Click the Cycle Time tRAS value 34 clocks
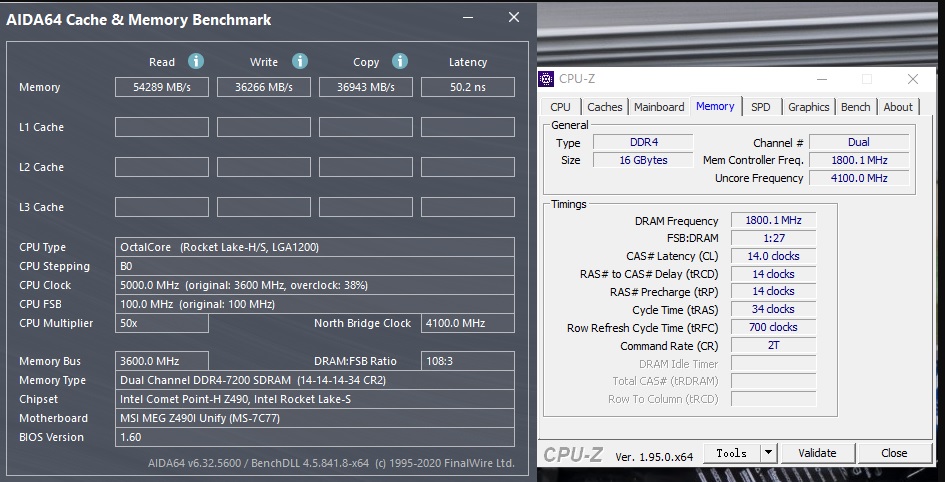Screen dimensions: 945x482 [773, 310]
